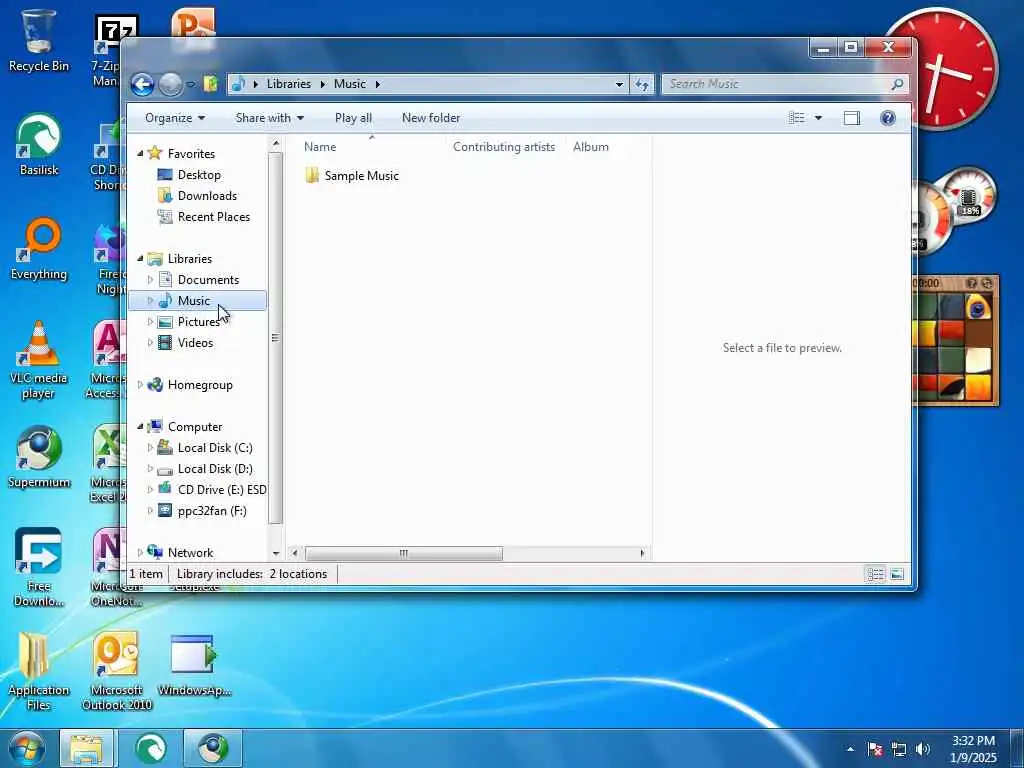Click the Back navigation arrow
The width and height of the screenshot is (1024, 768).
142,84
